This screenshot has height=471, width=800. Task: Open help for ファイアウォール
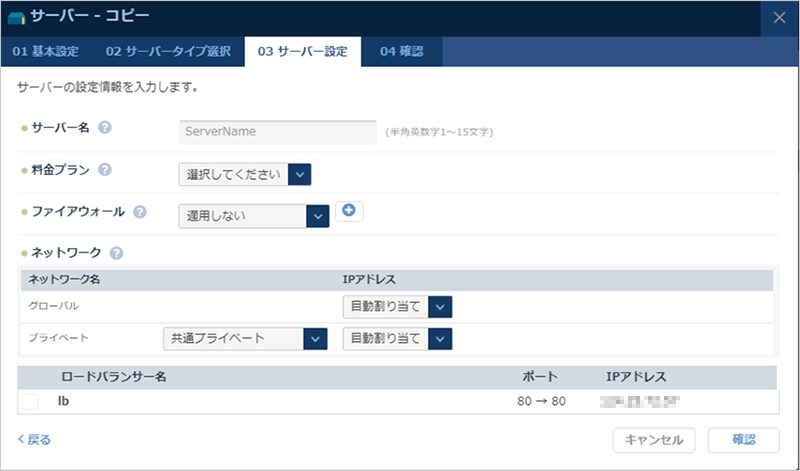tap(140, 211)
